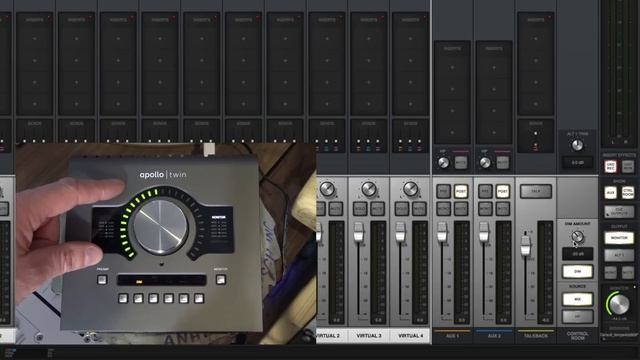Viewport: 640px width, 360px height.
Task: Mute the Virtual 3 channel
Action: click(x=378, y=209)
